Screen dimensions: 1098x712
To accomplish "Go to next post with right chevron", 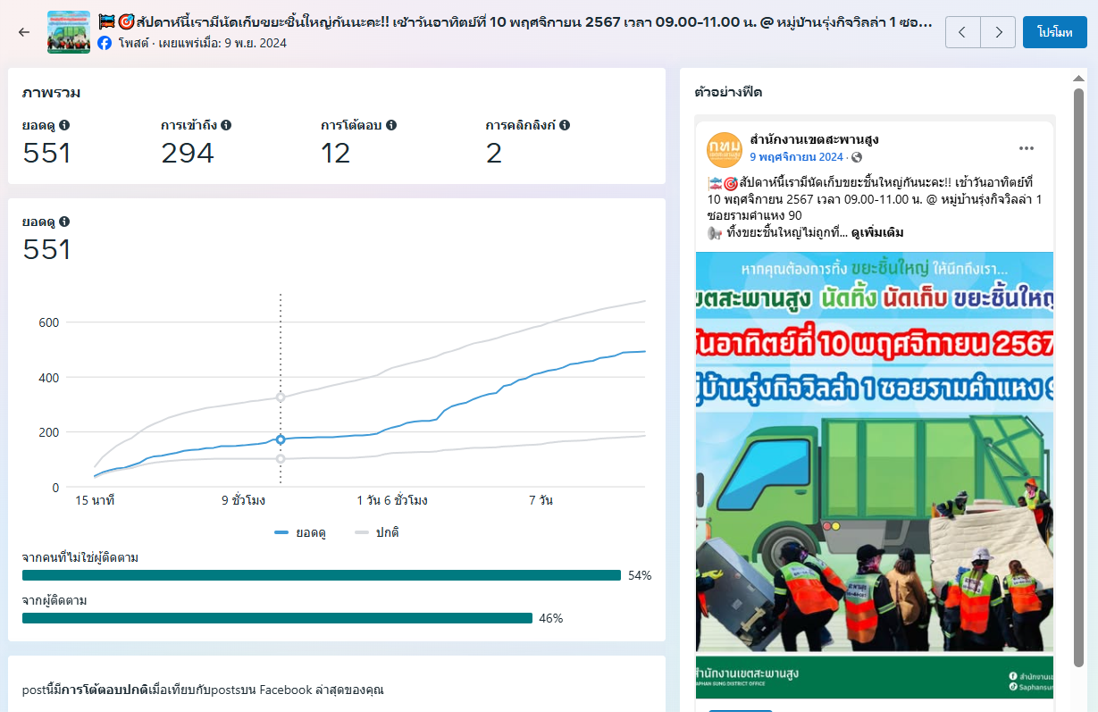I will [998, 32].
